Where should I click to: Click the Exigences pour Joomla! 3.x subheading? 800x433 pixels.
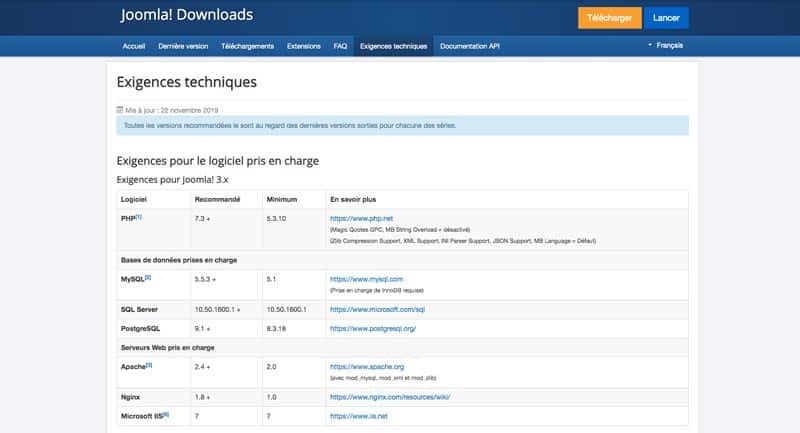[x=172, y=180]
